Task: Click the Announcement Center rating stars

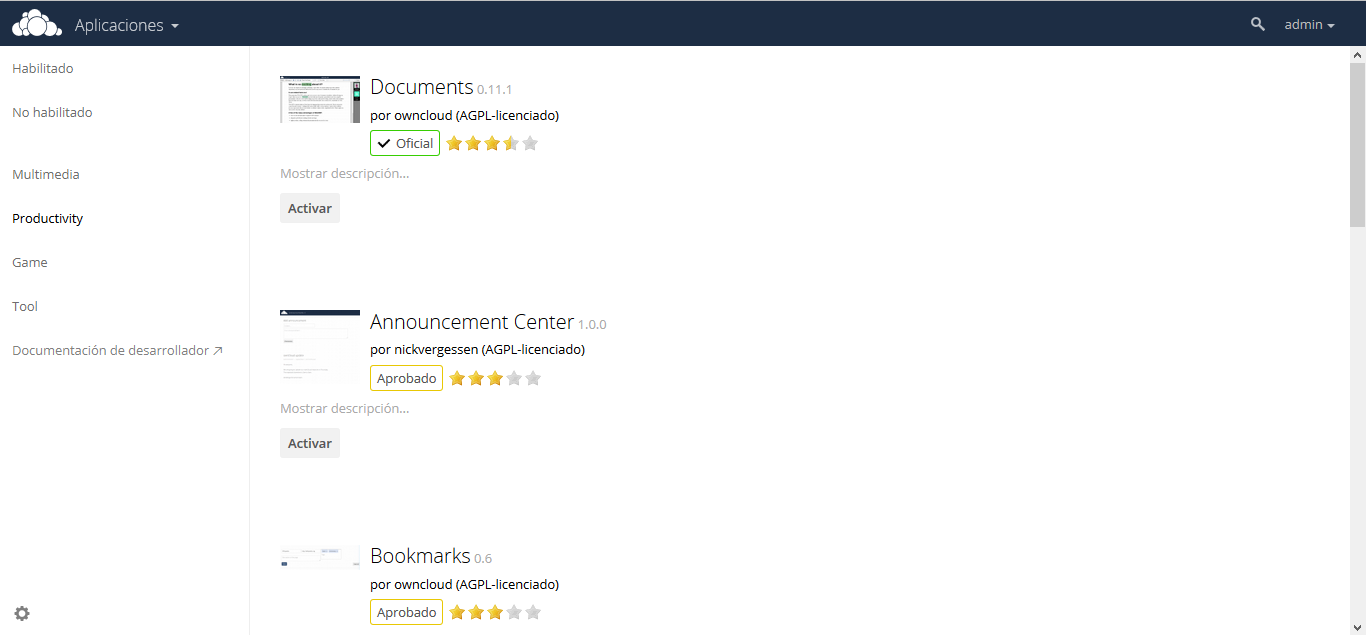Action: pyautogui.click(x=494, y=378)
